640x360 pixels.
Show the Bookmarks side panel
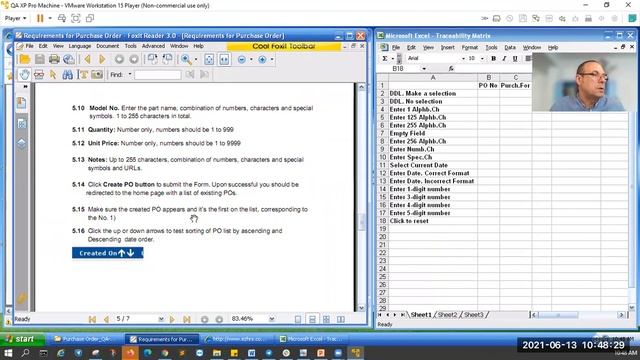pyautogui.click(x=22, y=103)
